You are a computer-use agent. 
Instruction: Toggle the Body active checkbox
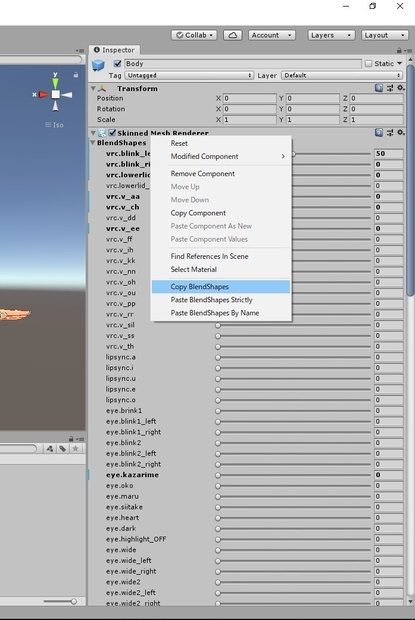click(x=117, y=63)
